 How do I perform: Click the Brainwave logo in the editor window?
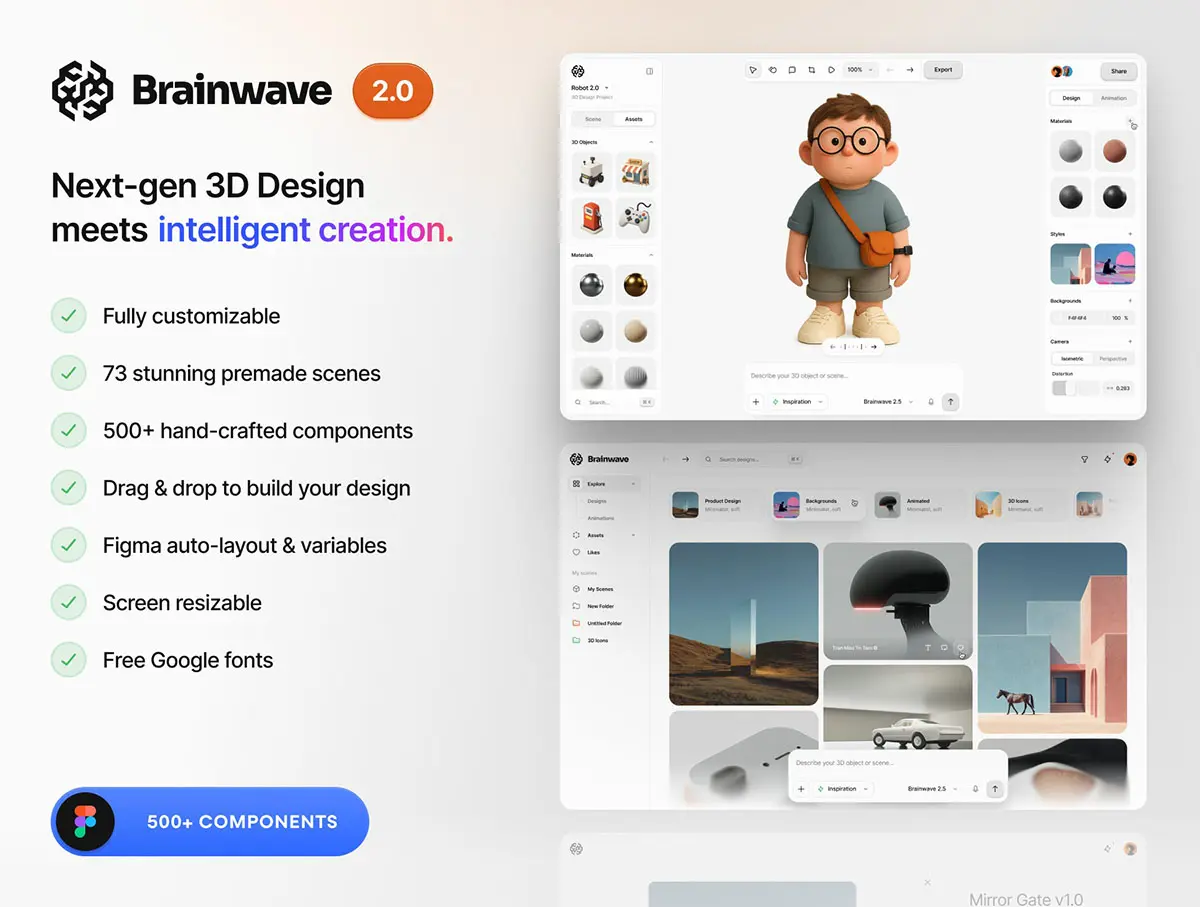pos(577,71)
